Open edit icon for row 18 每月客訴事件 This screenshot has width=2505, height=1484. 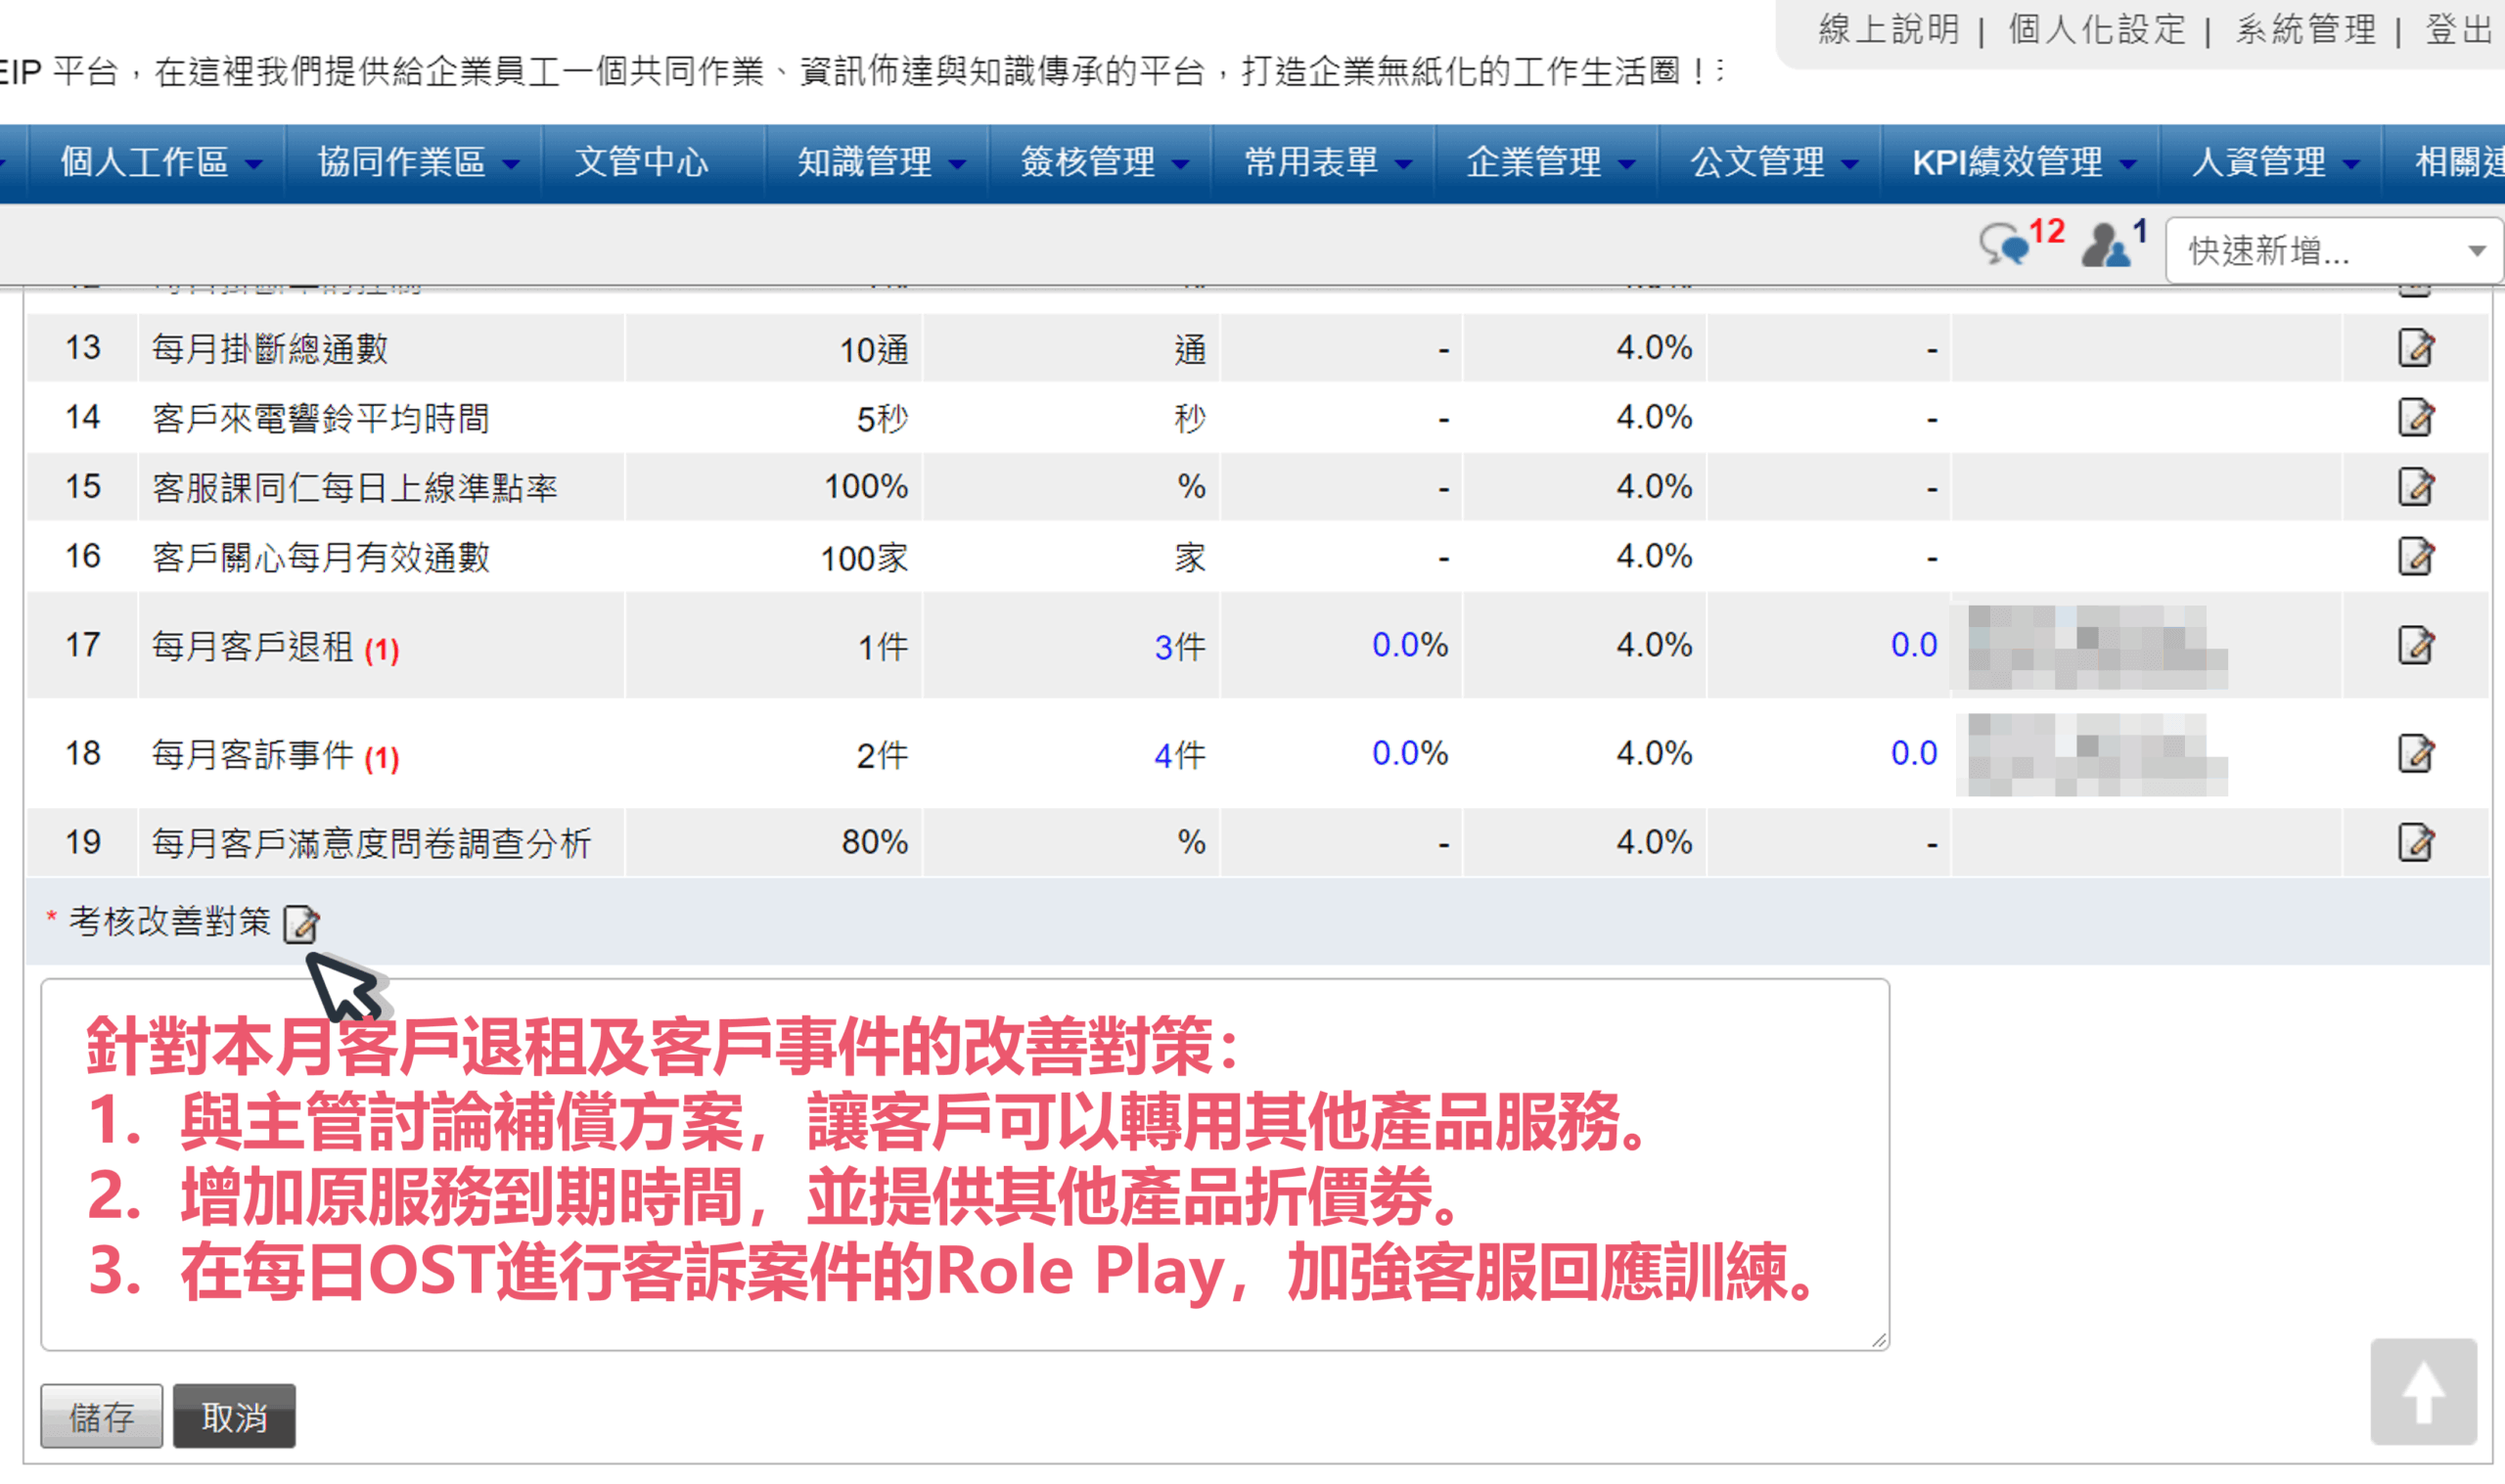coord(2415,753)
